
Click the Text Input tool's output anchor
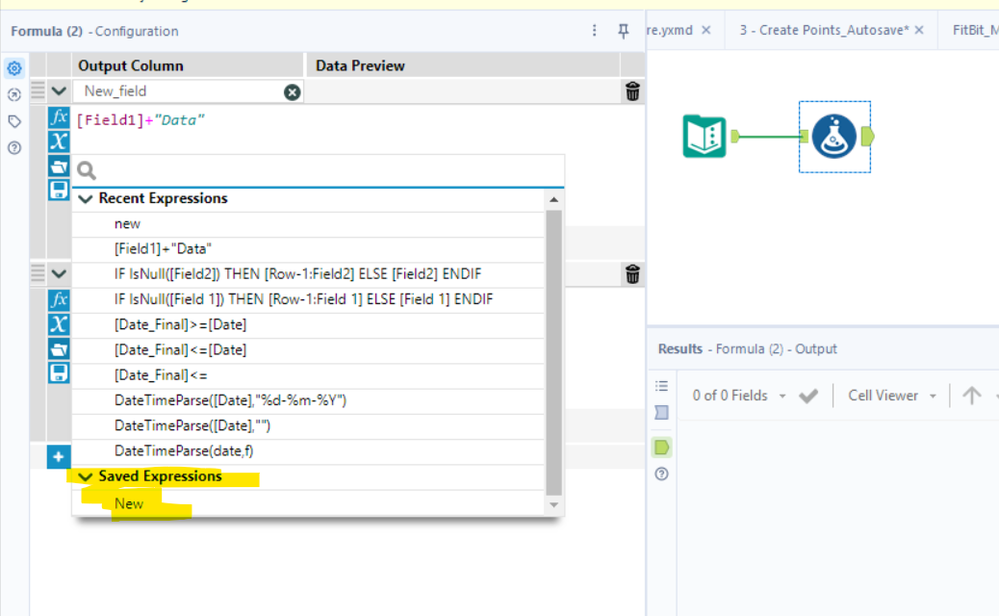click(x=735, y=136)
